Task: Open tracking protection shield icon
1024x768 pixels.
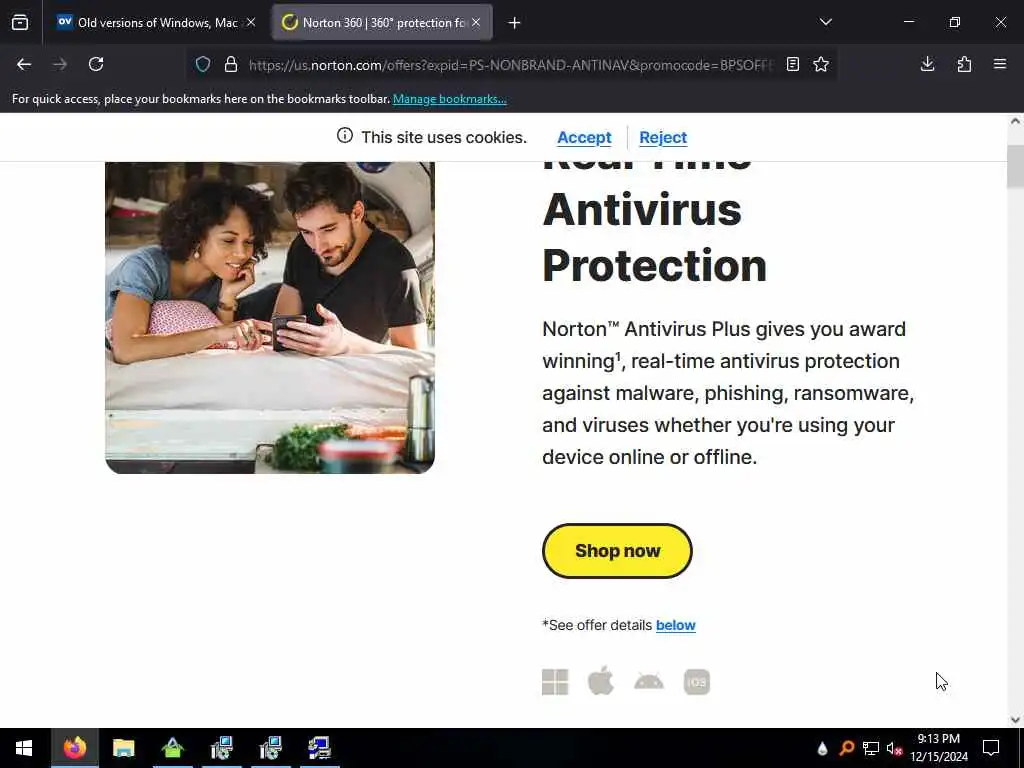Action: [x=203, y=64]
